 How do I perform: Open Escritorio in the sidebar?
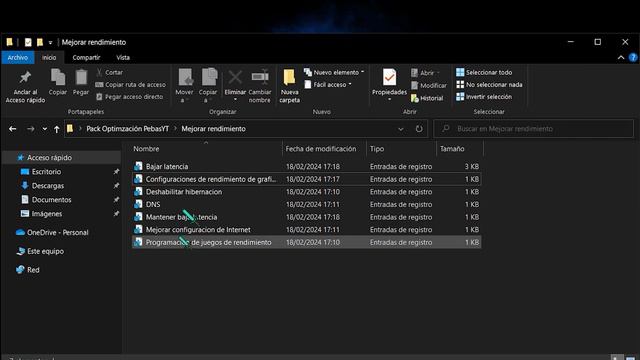[x=46, y=172]
